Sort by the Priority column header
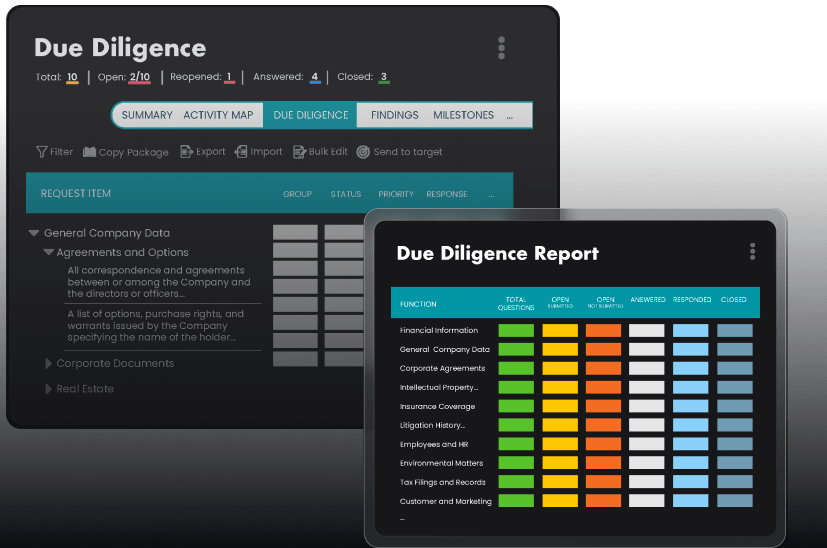 396,194
